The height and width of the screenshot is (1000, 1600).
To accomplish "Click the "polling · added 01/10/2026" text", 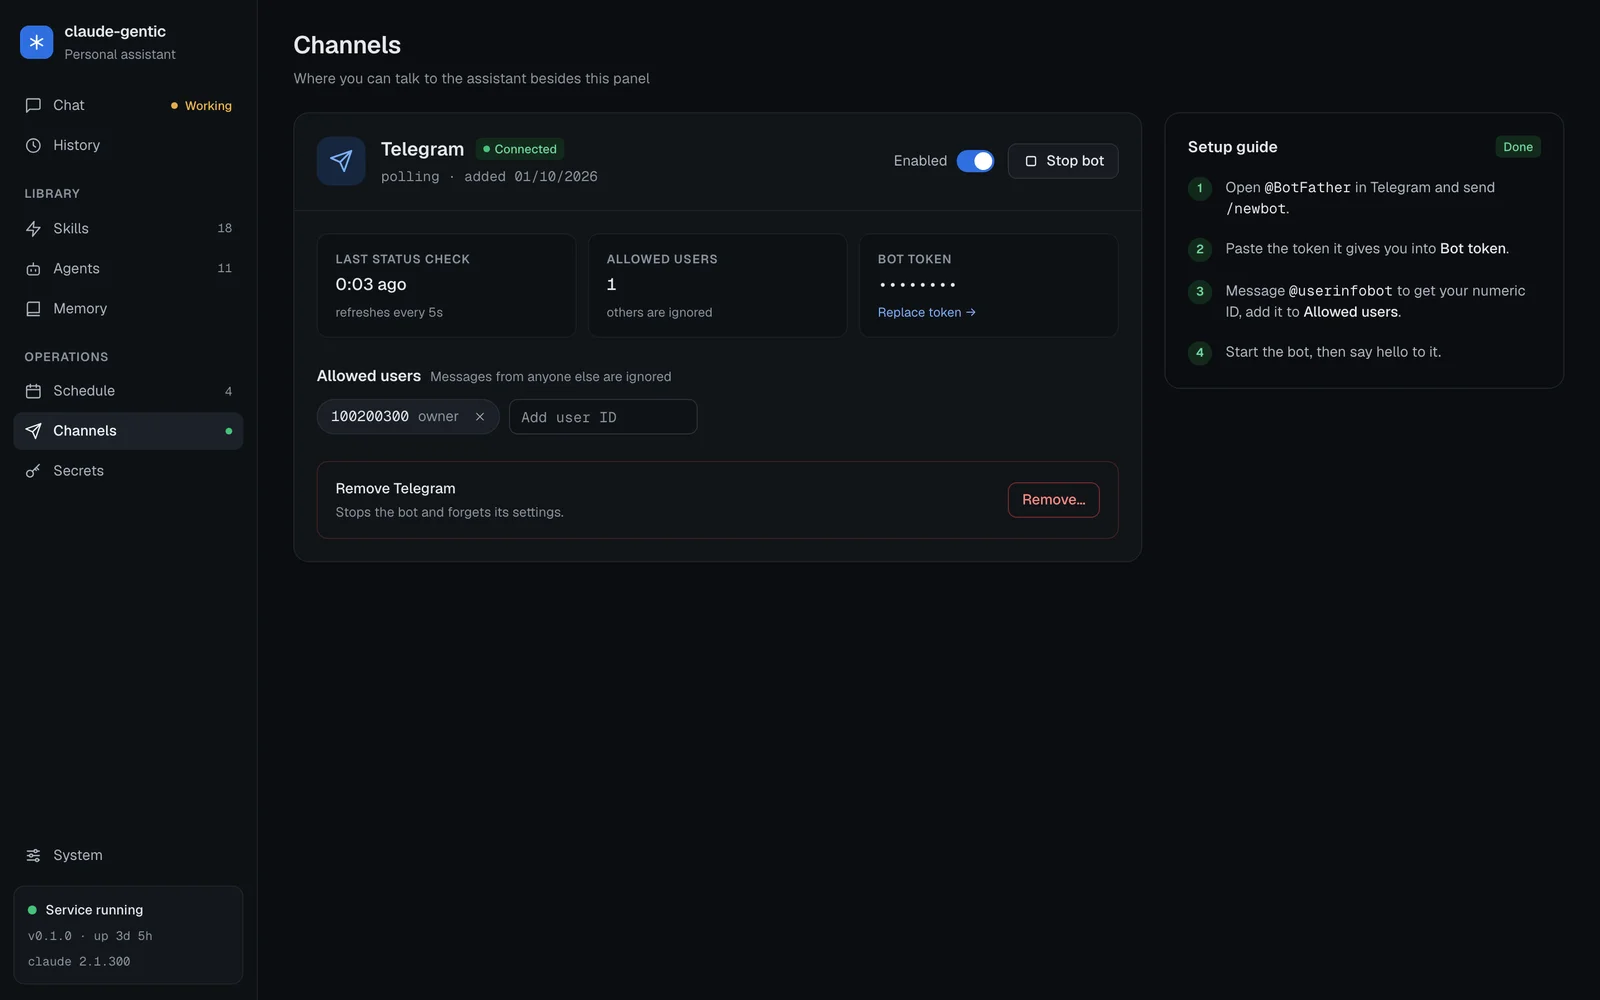I will (489, 177).
